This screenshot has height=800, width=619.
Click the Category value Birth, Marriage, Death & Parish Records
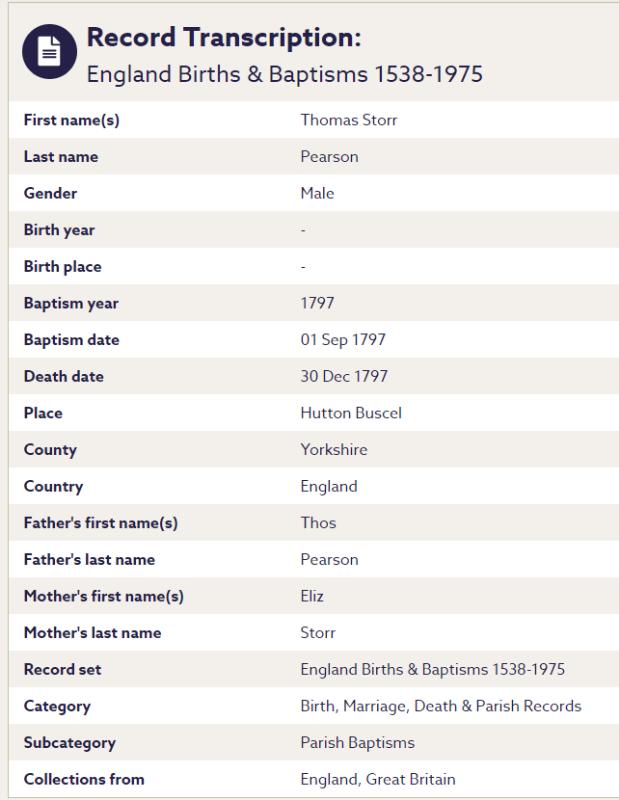point(440,706)
